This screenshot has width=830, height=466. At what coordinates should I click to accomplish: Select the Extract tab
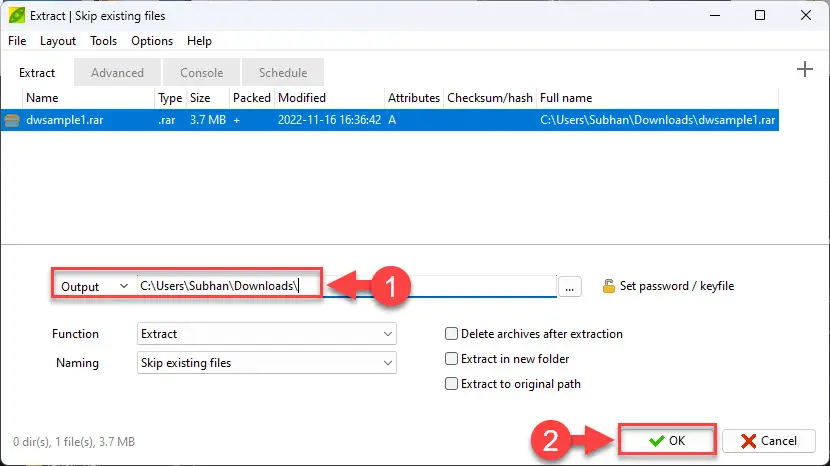click(x=37, y=73)
